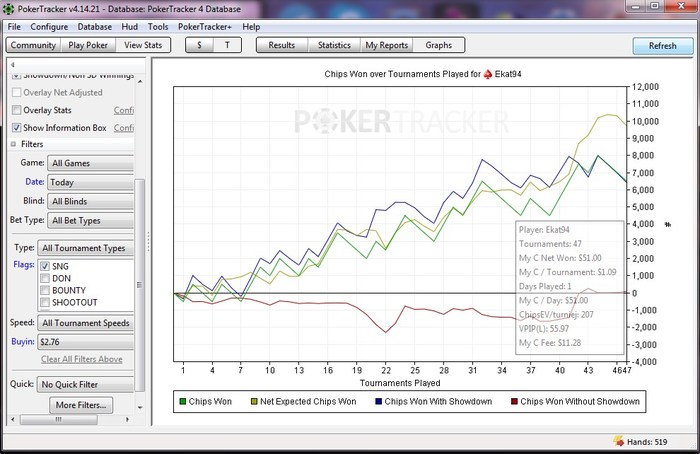Click the Date filter label link
This screenshot has height=454, width=700.
point(34,182)
